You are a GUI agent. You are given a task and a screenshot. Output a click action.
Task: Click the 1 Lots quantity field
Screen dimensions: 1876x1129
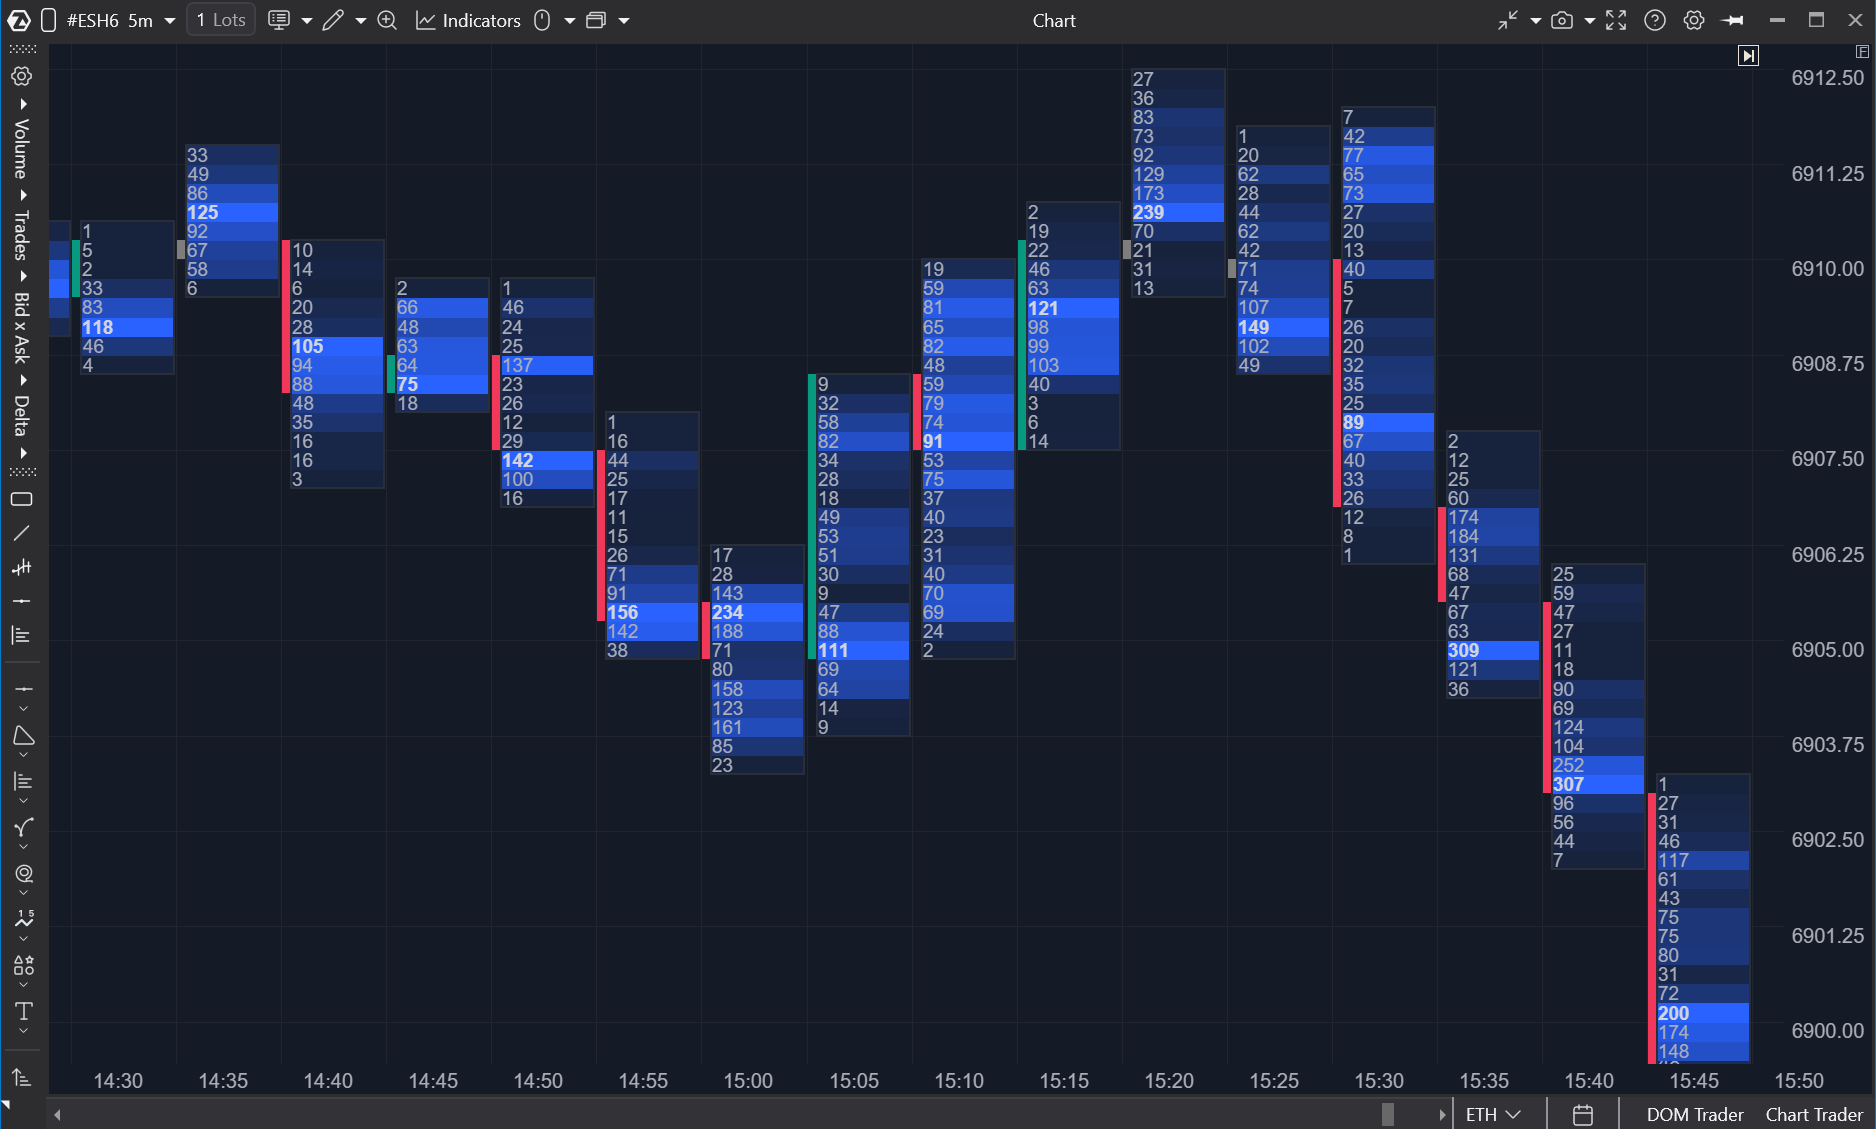(x=221, y=20)
